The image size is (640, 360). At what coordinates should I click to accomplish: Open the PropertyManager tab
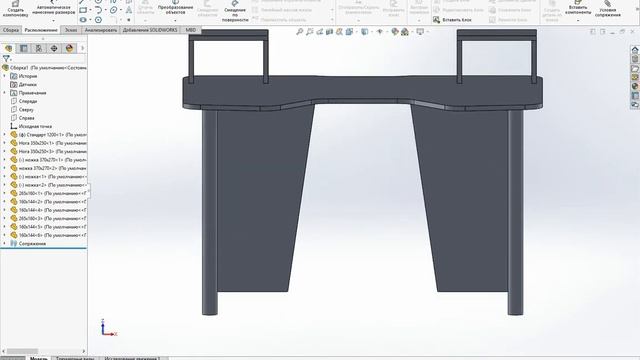click(24, 48)
